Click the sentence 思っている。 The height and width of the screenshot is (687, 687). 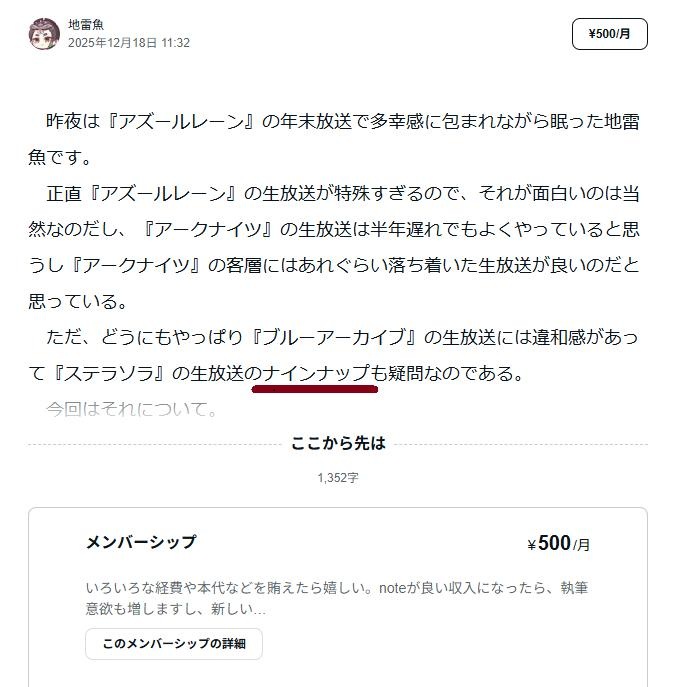pyautogui.click(x=78, y=301)
